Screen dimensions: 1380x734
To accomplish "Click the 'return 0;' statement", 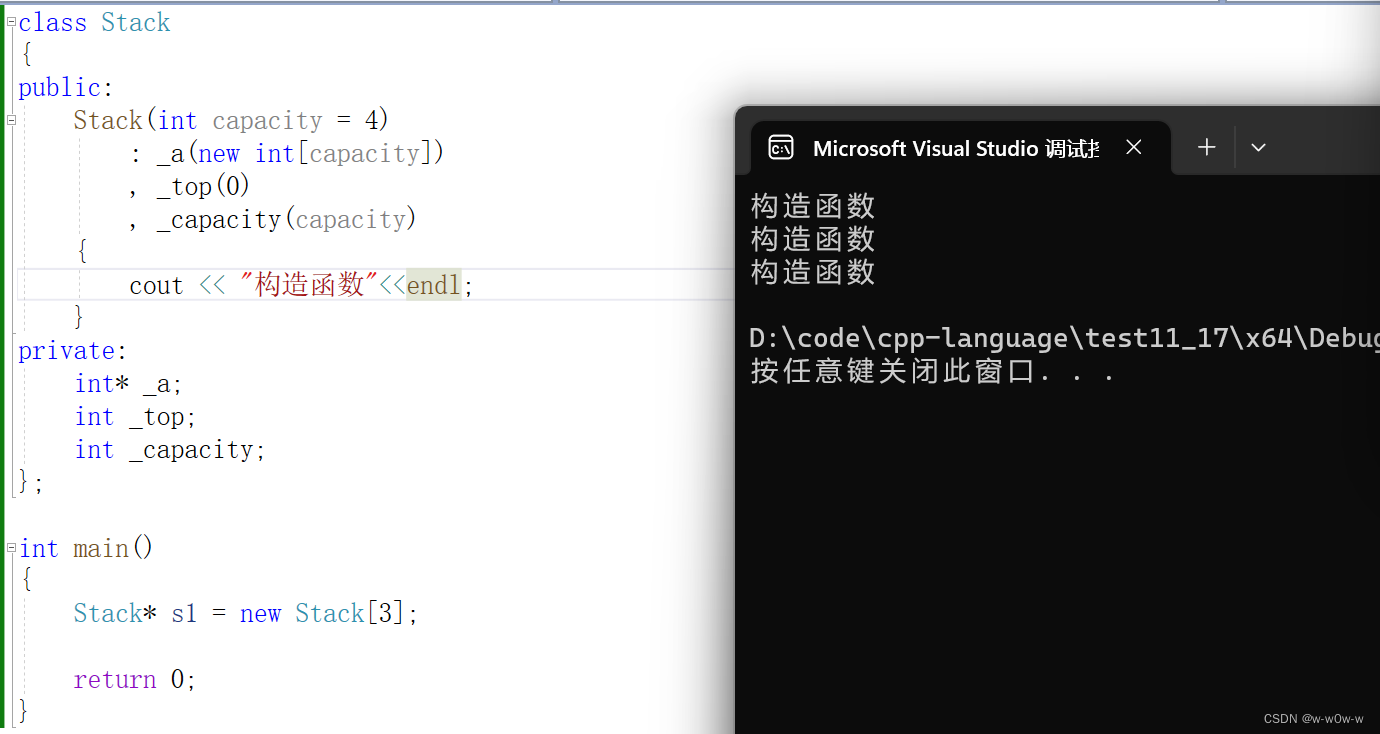I will click(135, 680).
